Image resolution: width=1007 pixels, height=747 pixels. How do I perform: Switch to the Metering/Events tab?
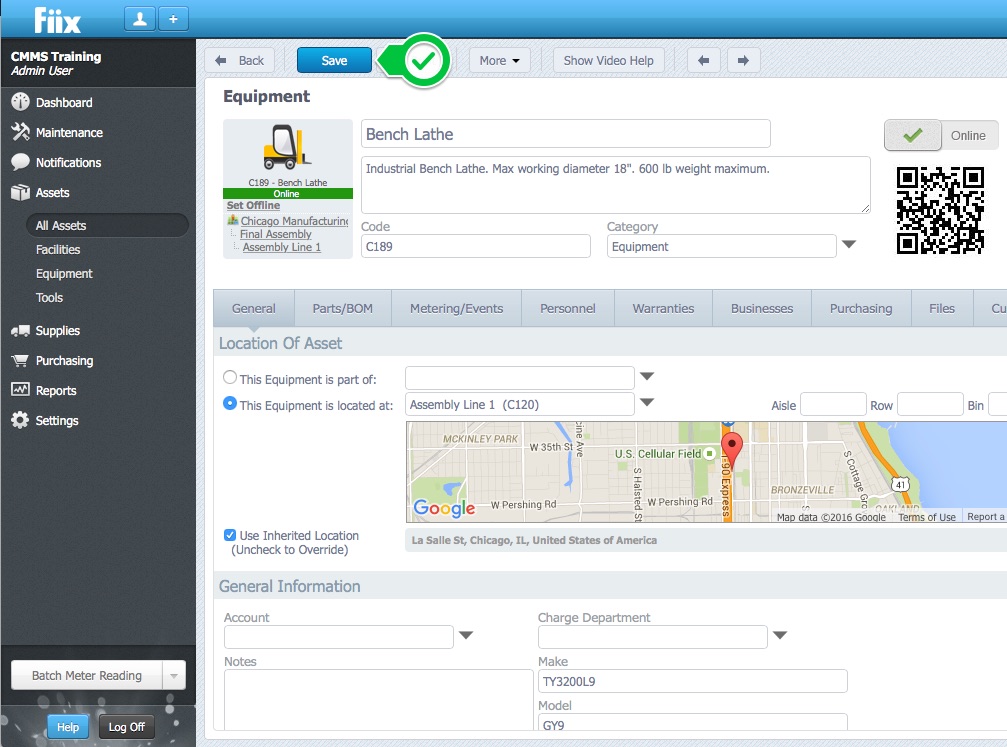[456, 309]
